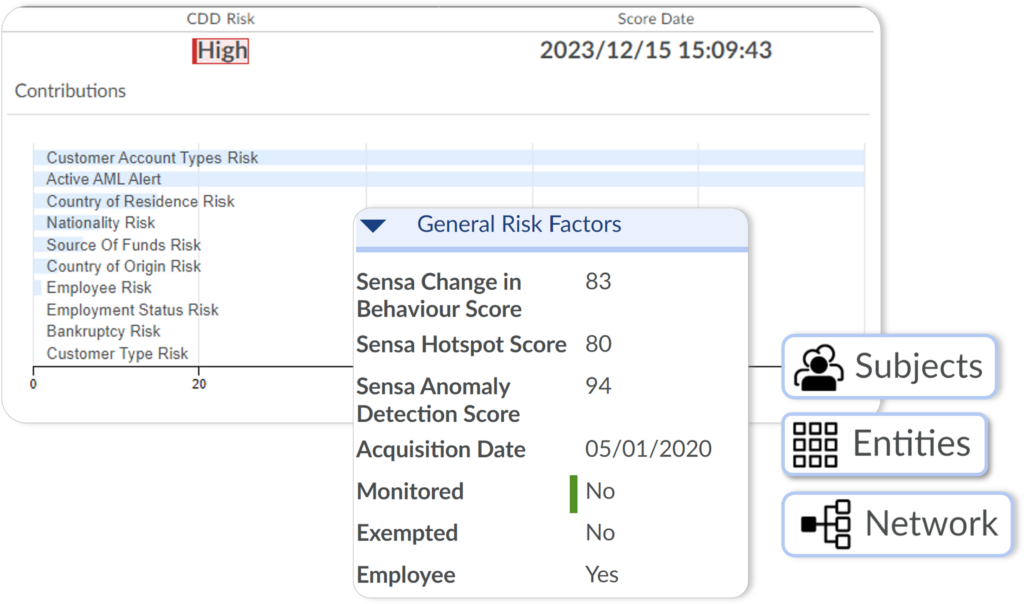Open the Subjects button
The height and width of the screenshot is (604, 1024).
pos(890,367)
